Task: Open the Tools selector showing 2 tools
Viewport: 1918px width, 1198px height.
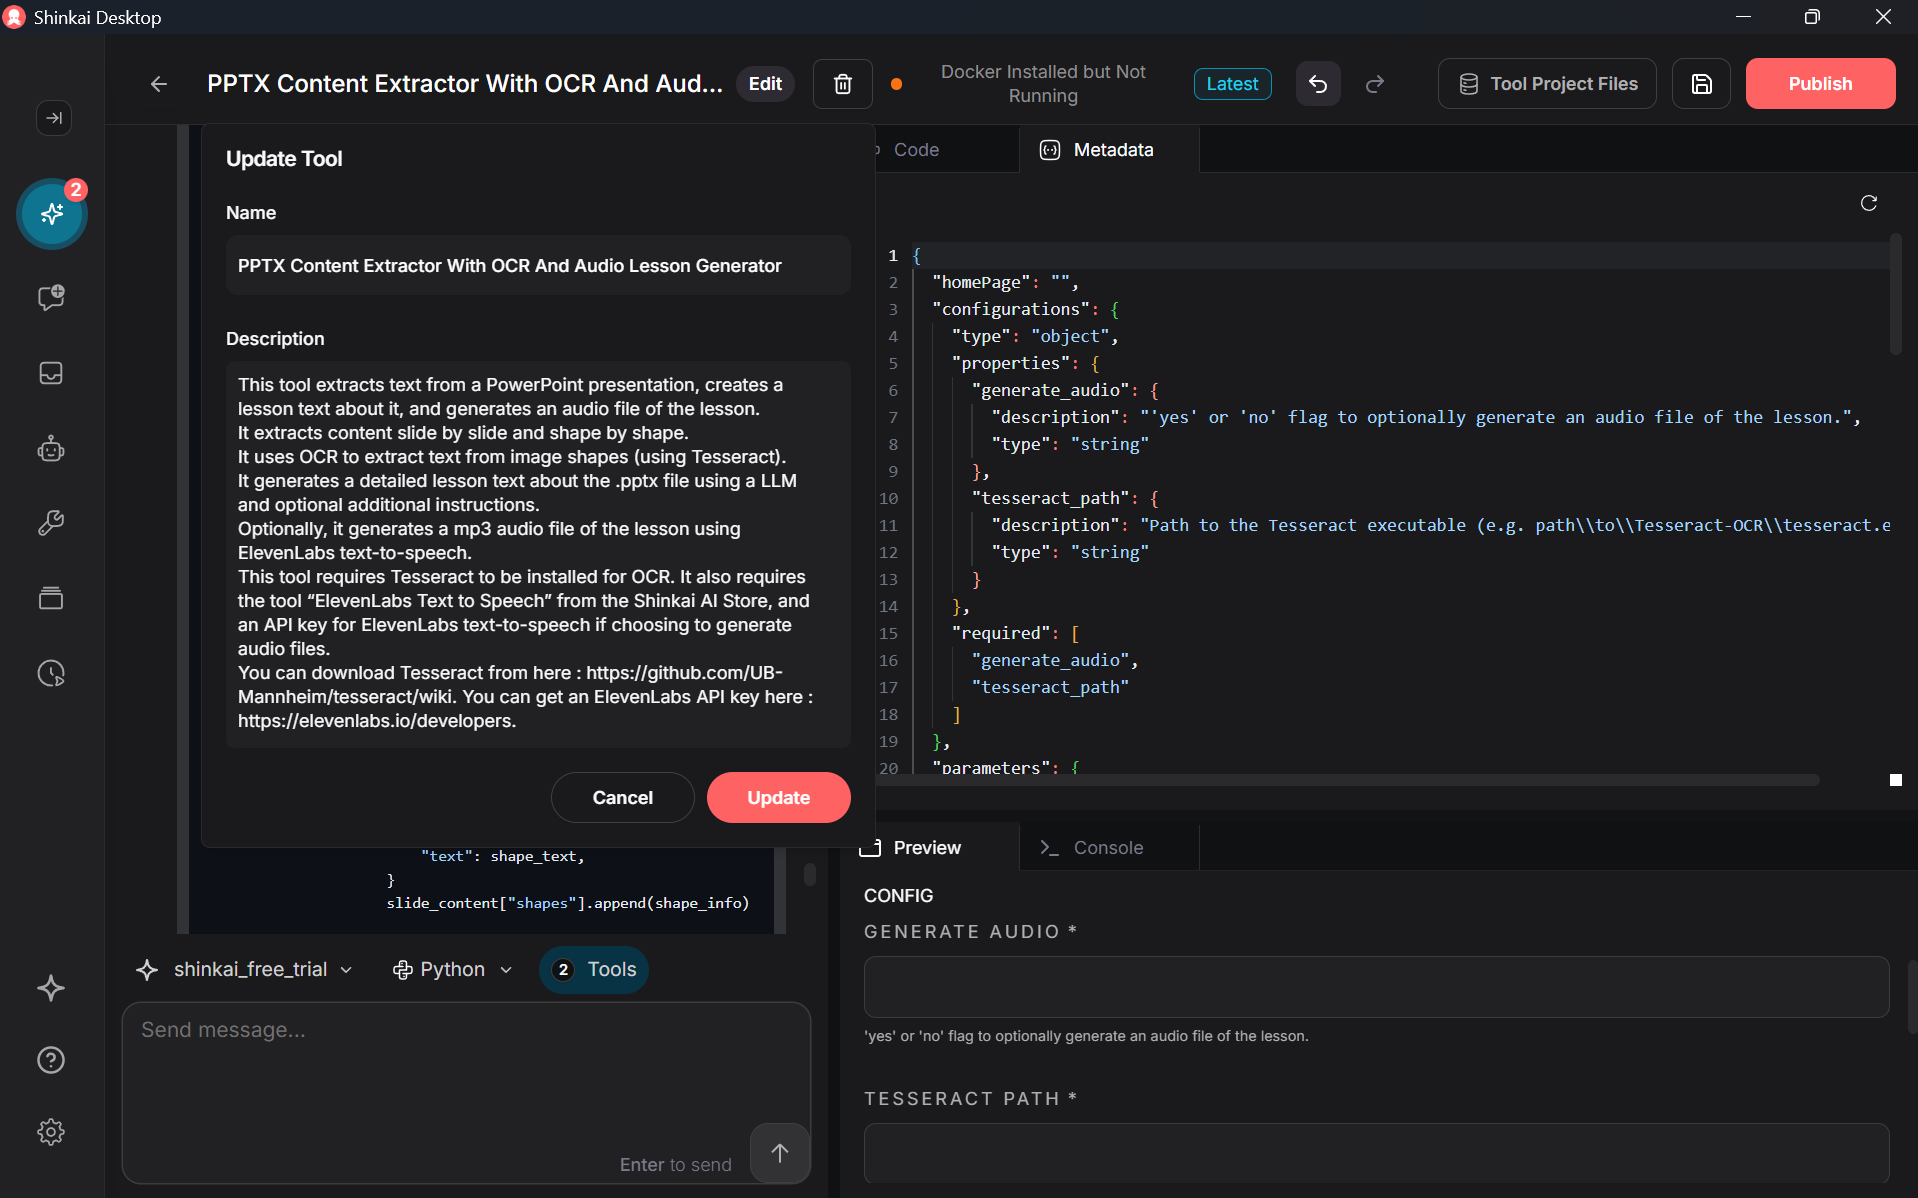Action: click(593, 969)
